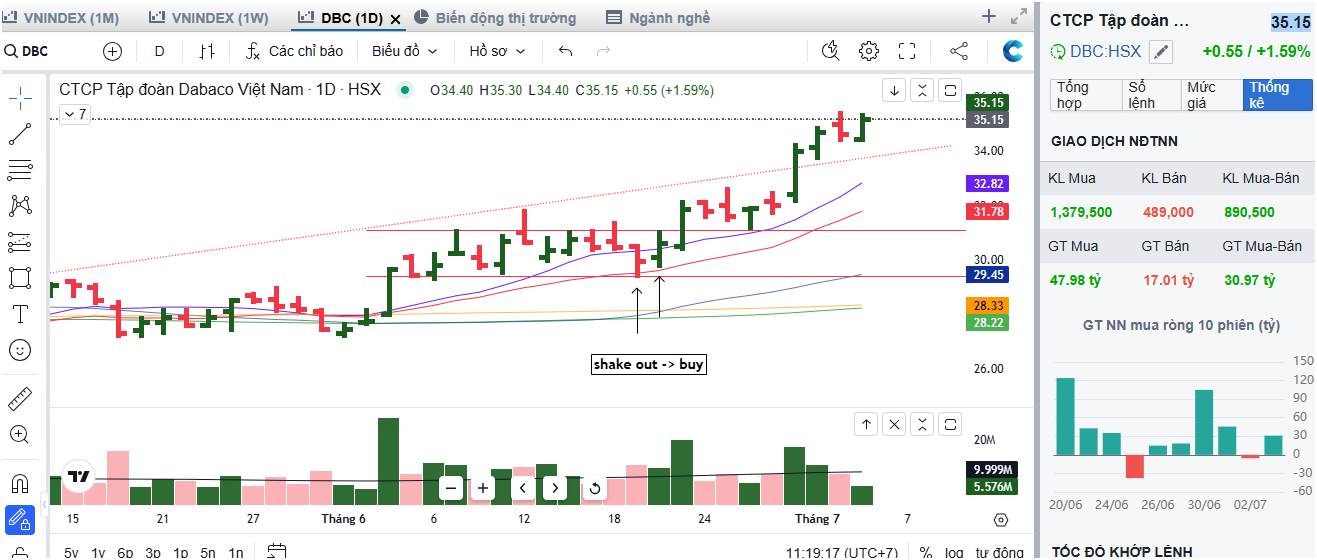Open the forecast and measurement tools
This screenshot has width=1317, height=560.
point(20,241)
